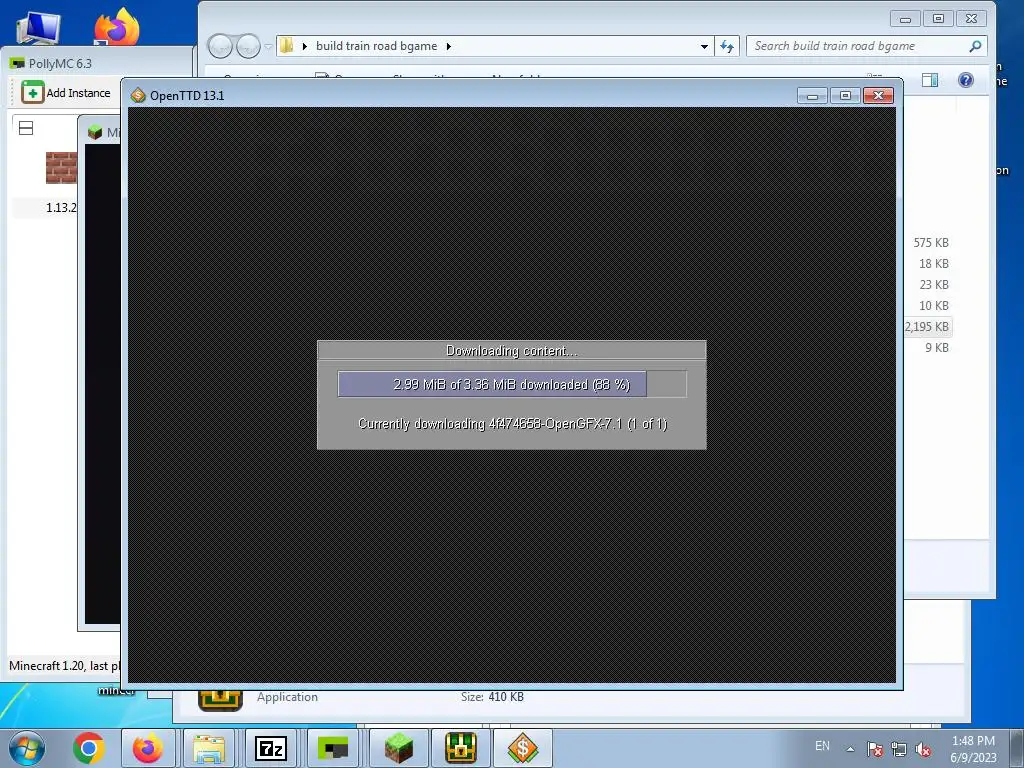Click the PollyMC 6.3 window title
The height and width of the screenshot is (768, 1024).
[60, 63]
